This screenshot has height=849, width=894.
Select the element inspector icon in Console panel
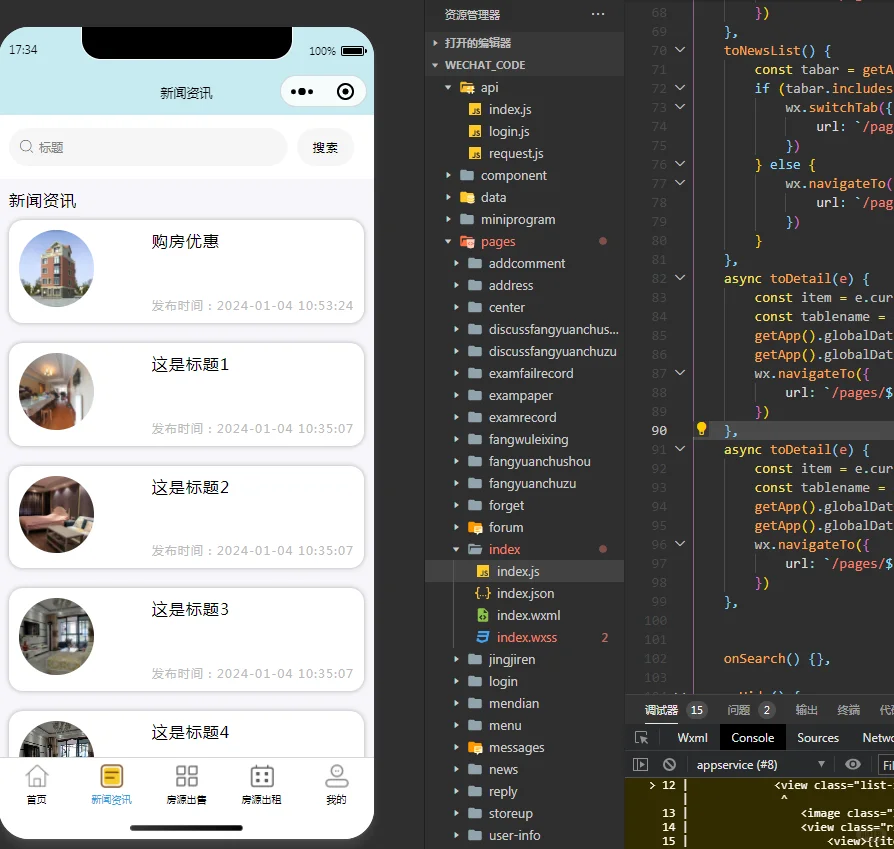click(641, 737)
